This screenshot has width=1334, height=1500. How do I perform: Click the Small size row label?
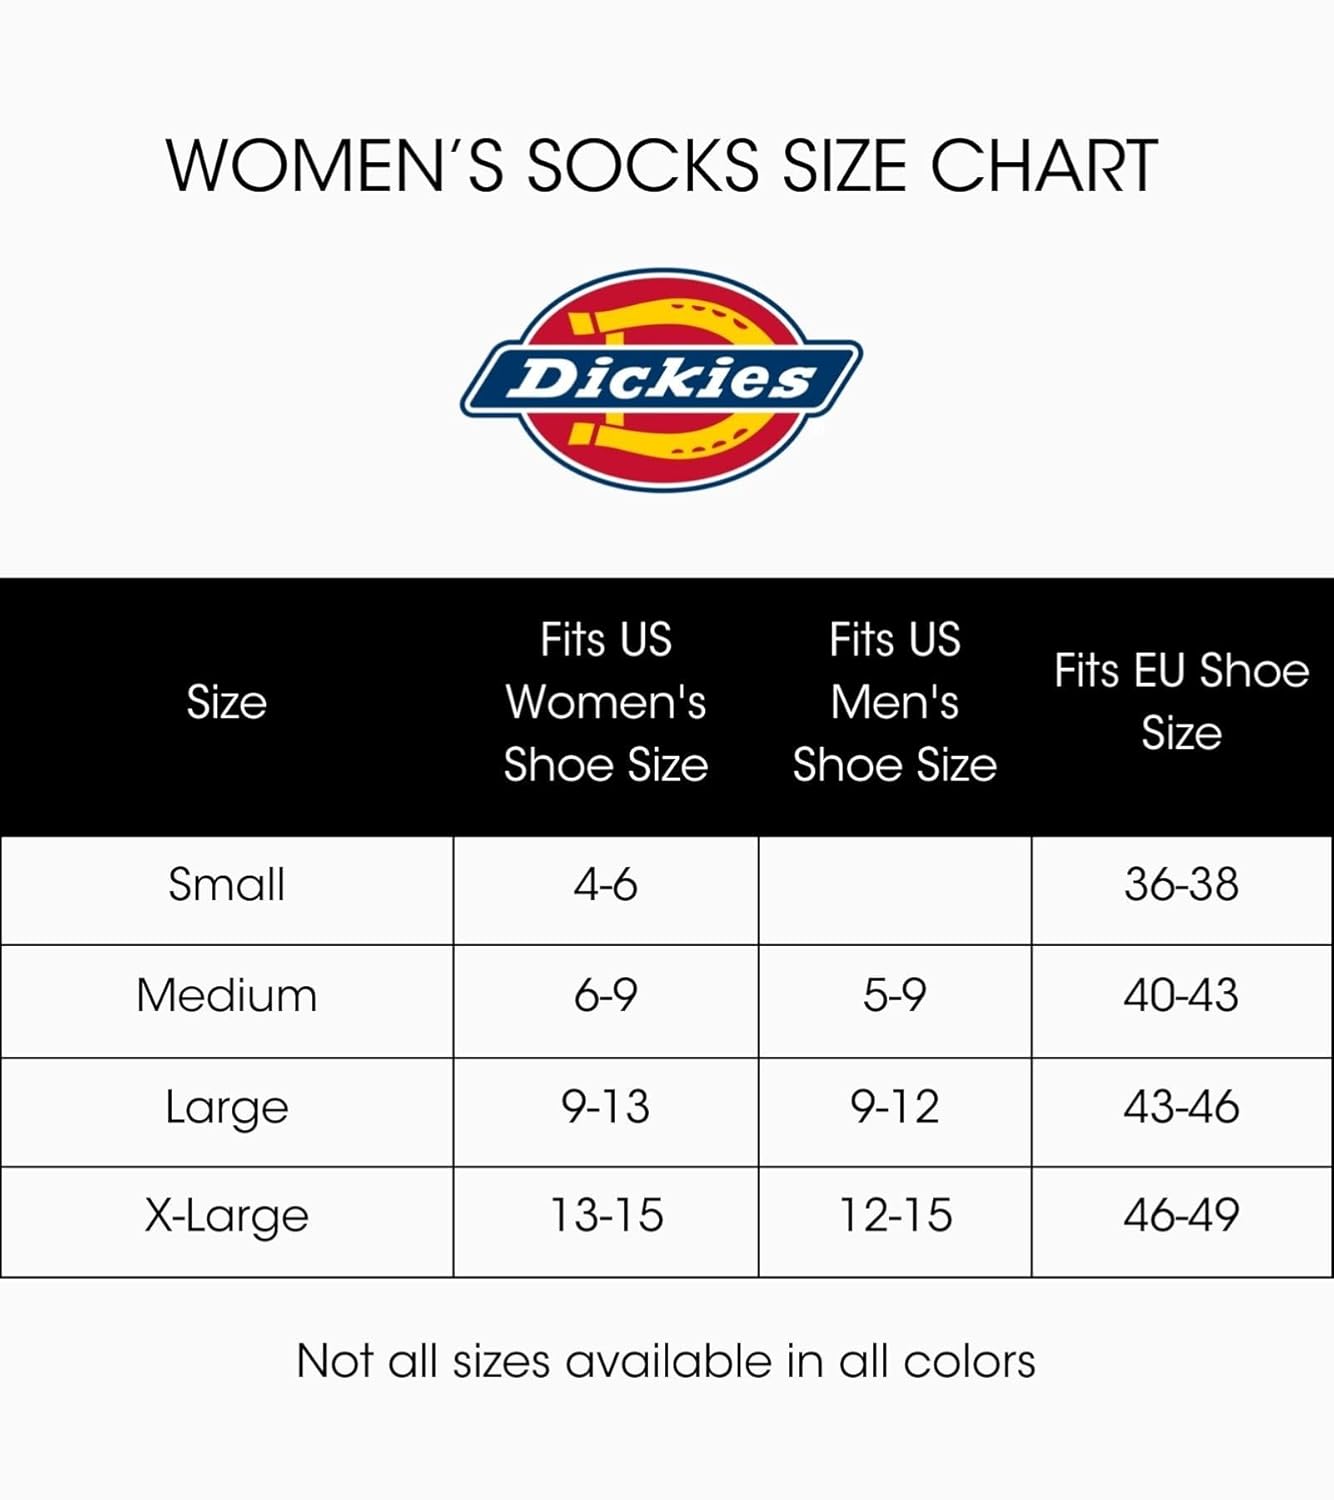coord(227,885)
